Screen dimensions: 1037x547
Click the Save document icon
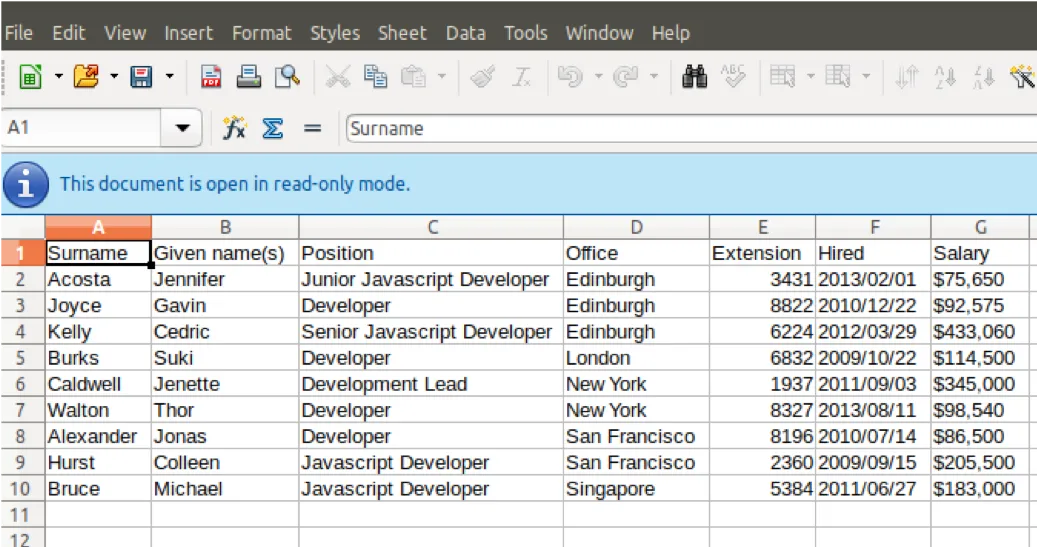tap(142, 77)
